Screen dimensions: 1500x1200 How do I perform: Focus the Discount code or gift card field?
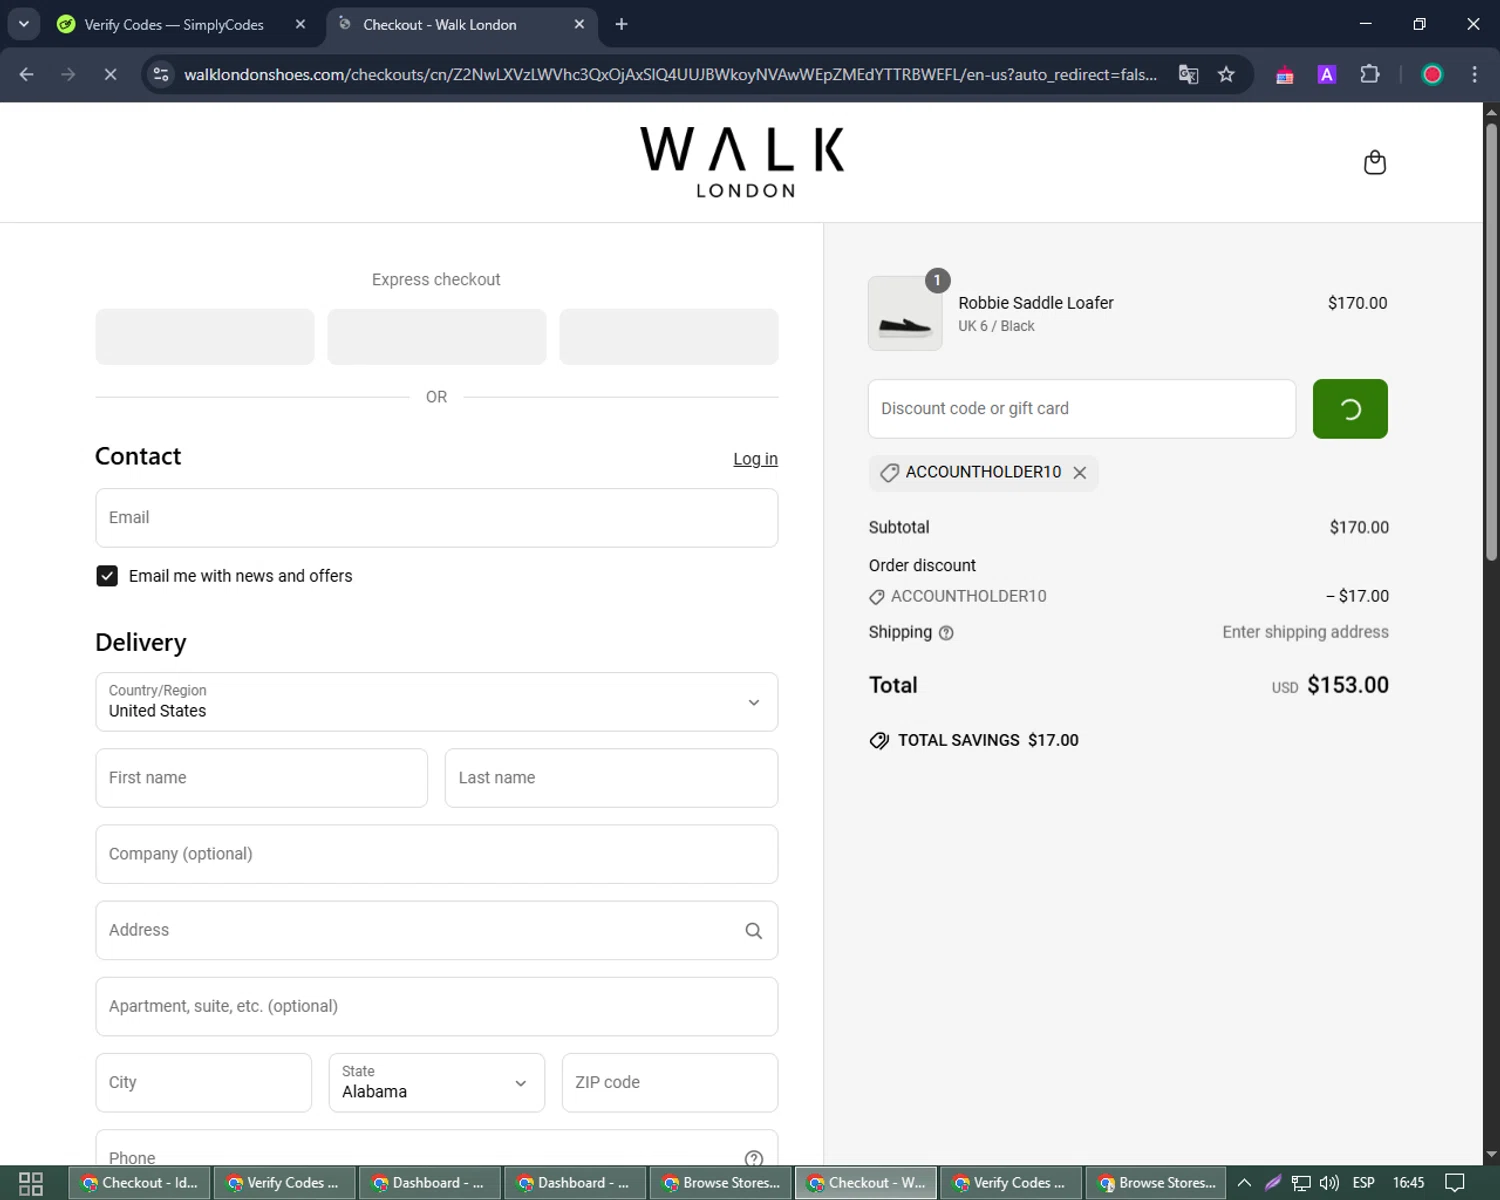pos(1082,409)
